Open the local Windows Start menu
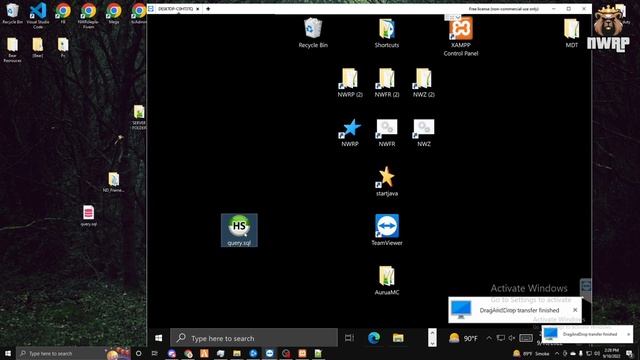 (8, 353)
